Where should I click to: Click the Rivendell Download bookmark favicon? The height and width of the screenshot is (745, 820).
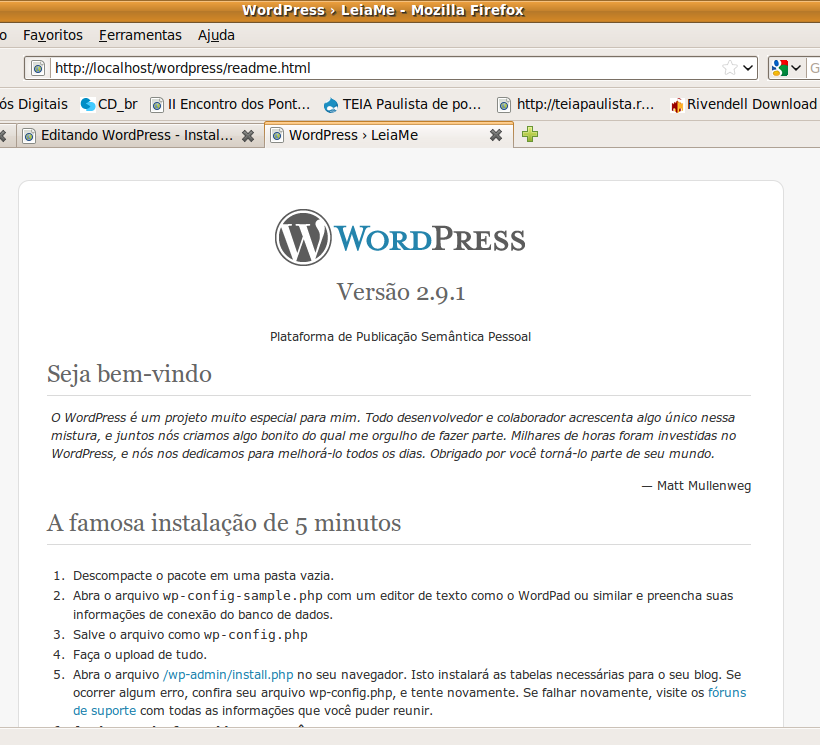coord(677,106)
